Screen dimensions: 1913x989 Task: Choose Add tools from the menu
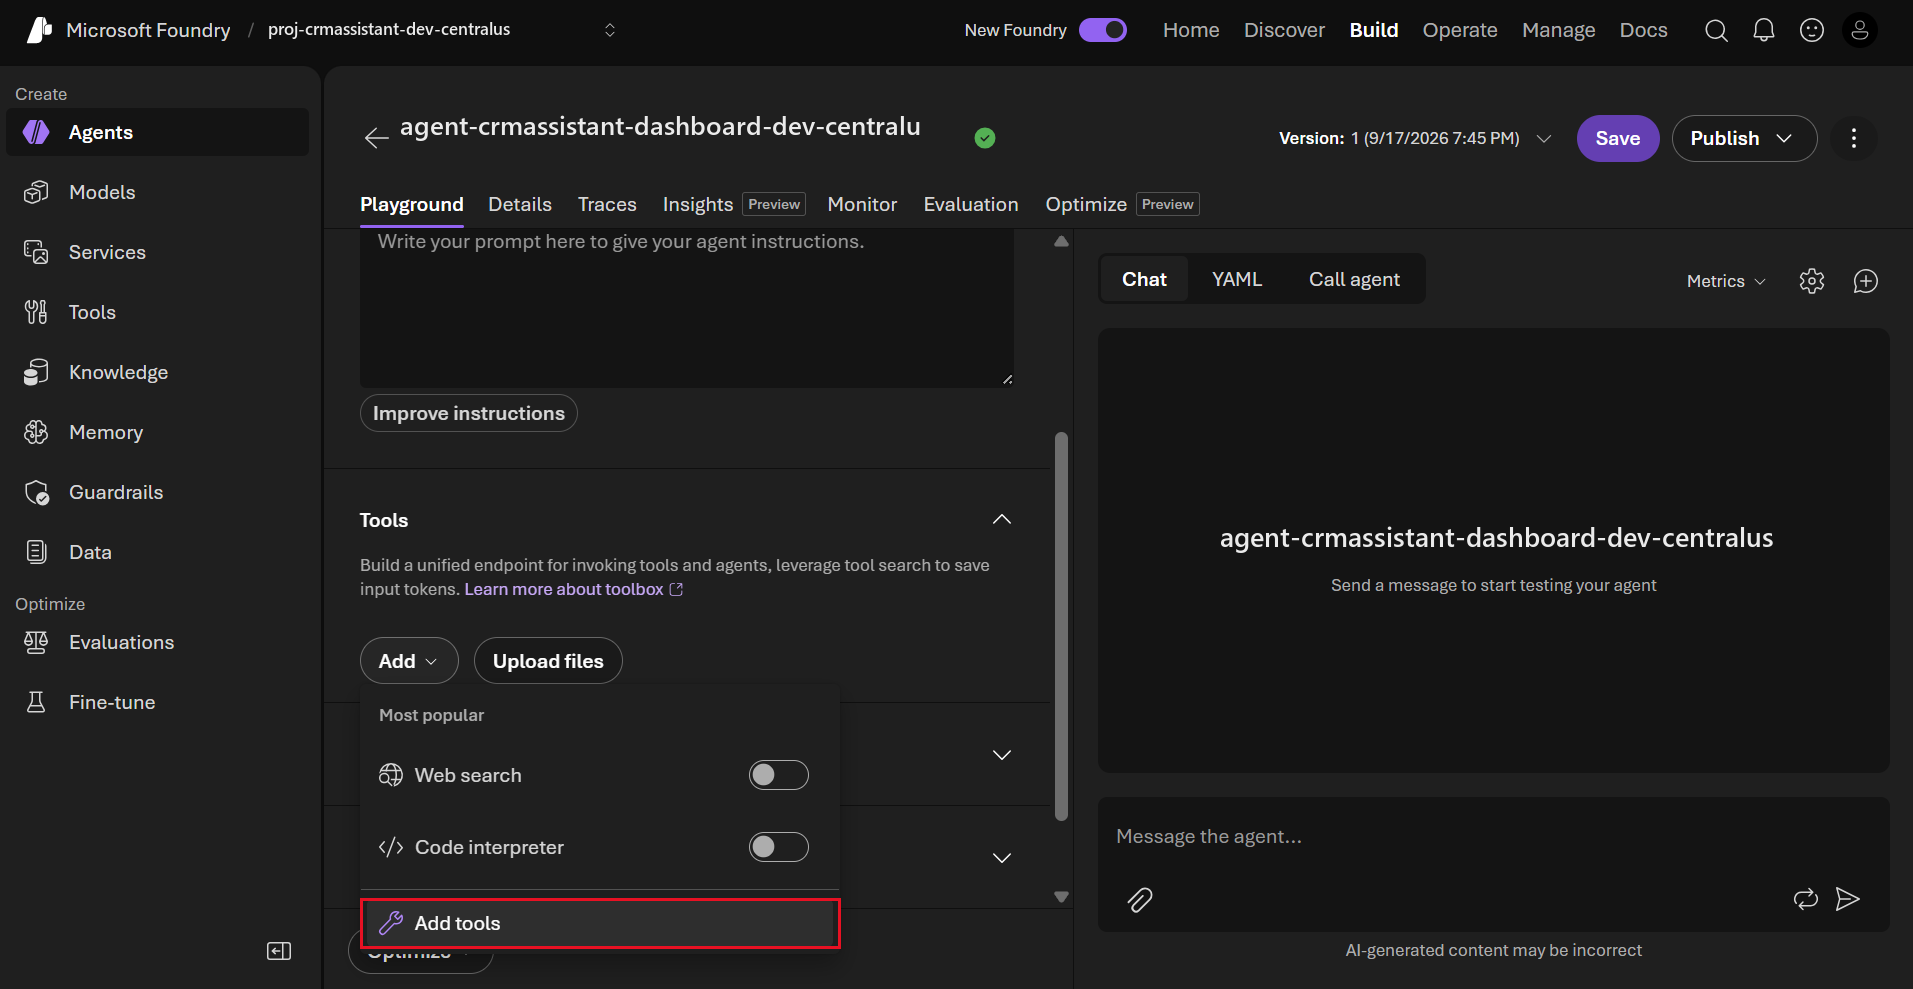[600, 923]
